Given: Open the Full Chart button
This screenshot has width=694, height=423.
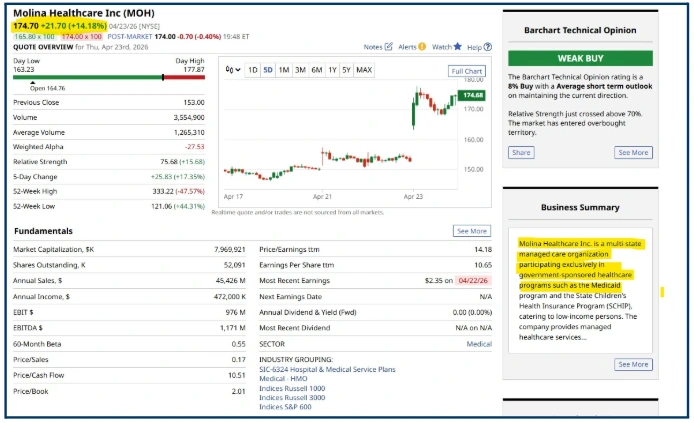Looking at the screenshot, I should click(x=467, y=71).
